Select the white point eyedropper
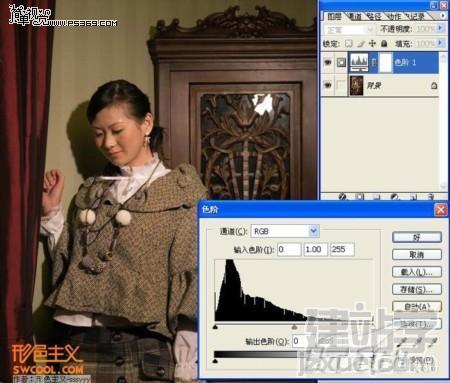This screenshot has width=450, height=383. coord(432,342)
